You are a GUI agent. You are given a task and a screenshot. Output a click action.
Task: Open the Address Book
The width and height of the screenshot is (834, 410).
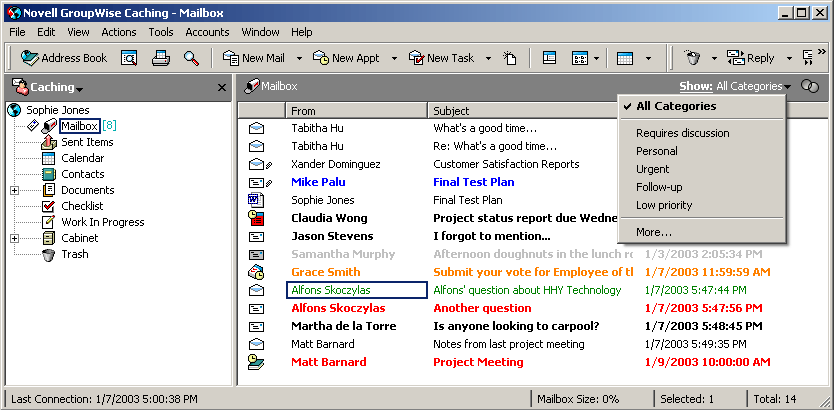(x=64, y=58)
